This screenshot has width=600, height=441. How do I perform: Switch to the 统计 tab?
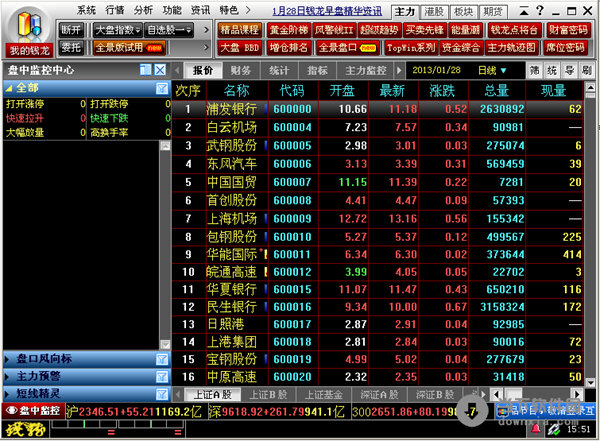(x=279, y=70)
